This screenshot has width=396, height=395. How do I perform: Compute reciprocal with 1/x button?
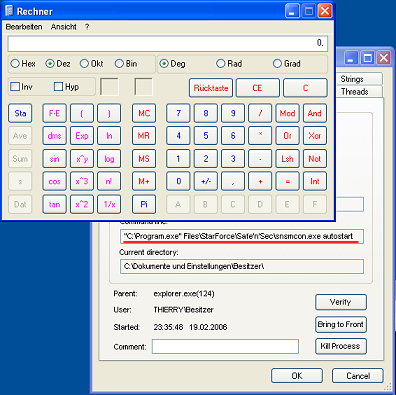tap(109, 204)
